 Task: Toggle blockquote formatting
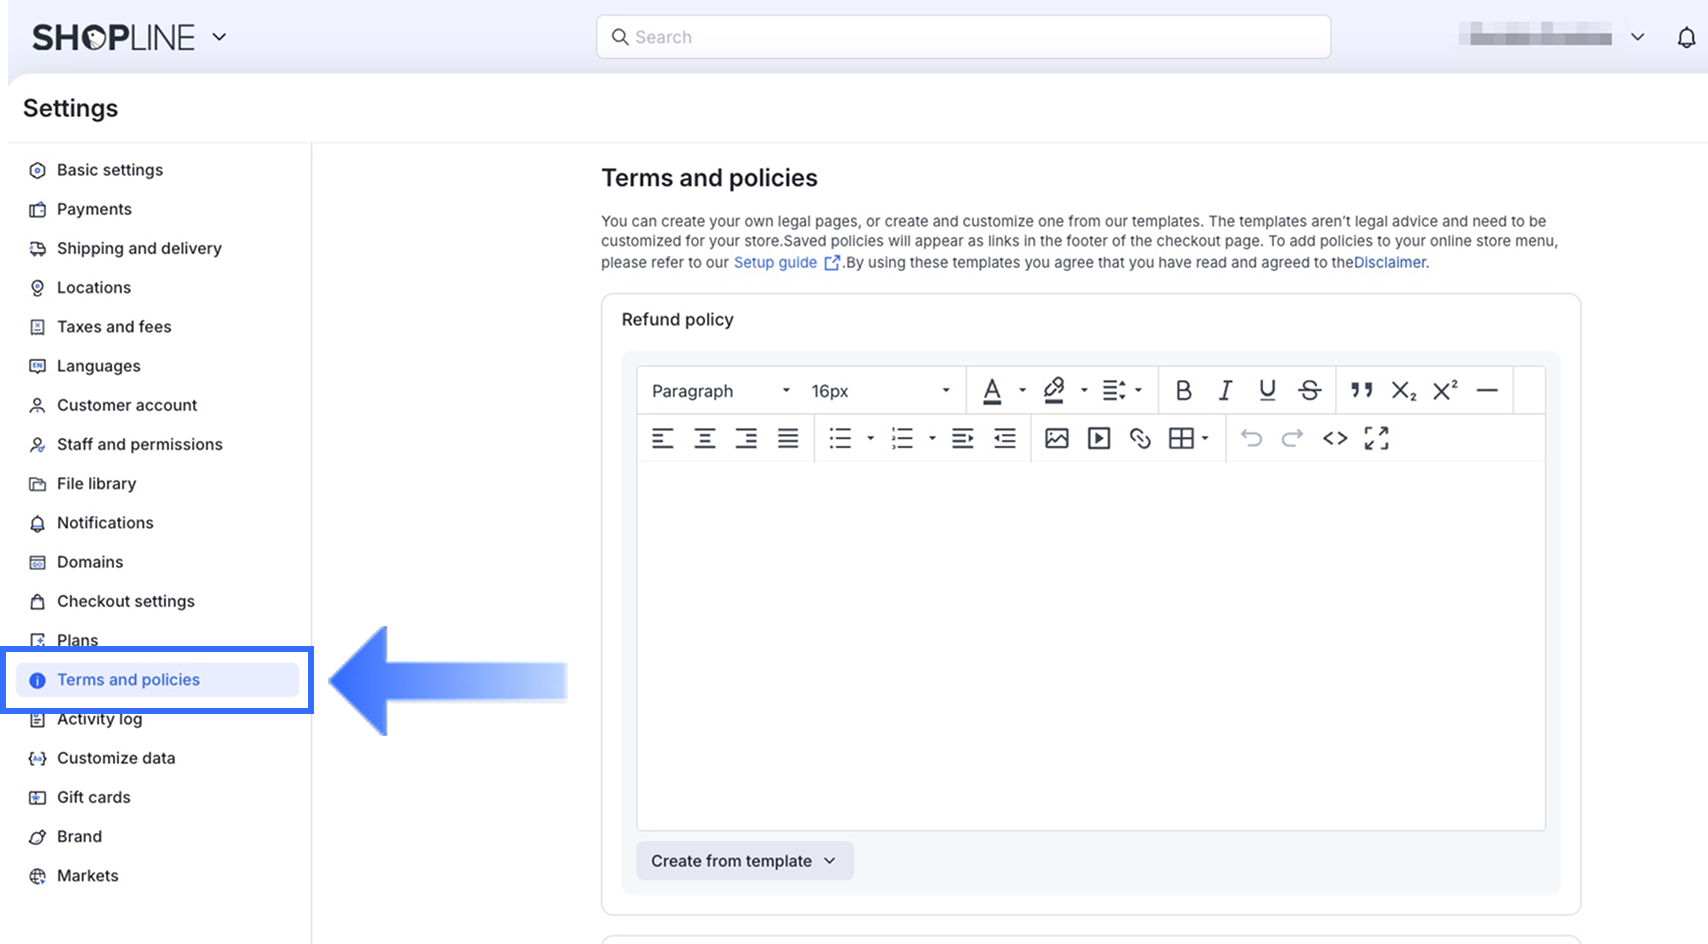click(1361, 391)
